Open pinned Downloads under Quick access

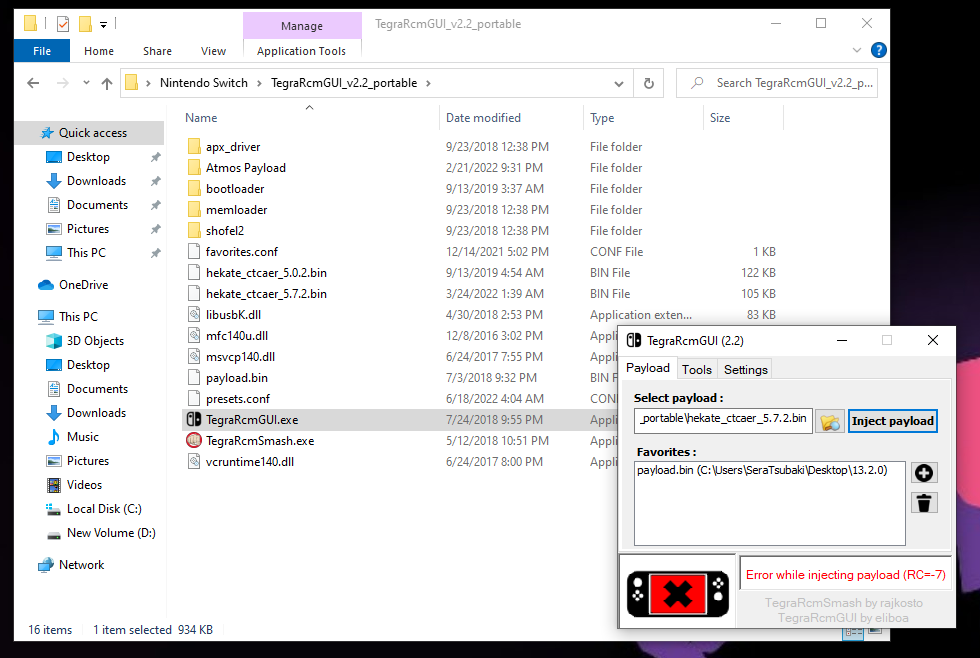[x=96, y=181]
